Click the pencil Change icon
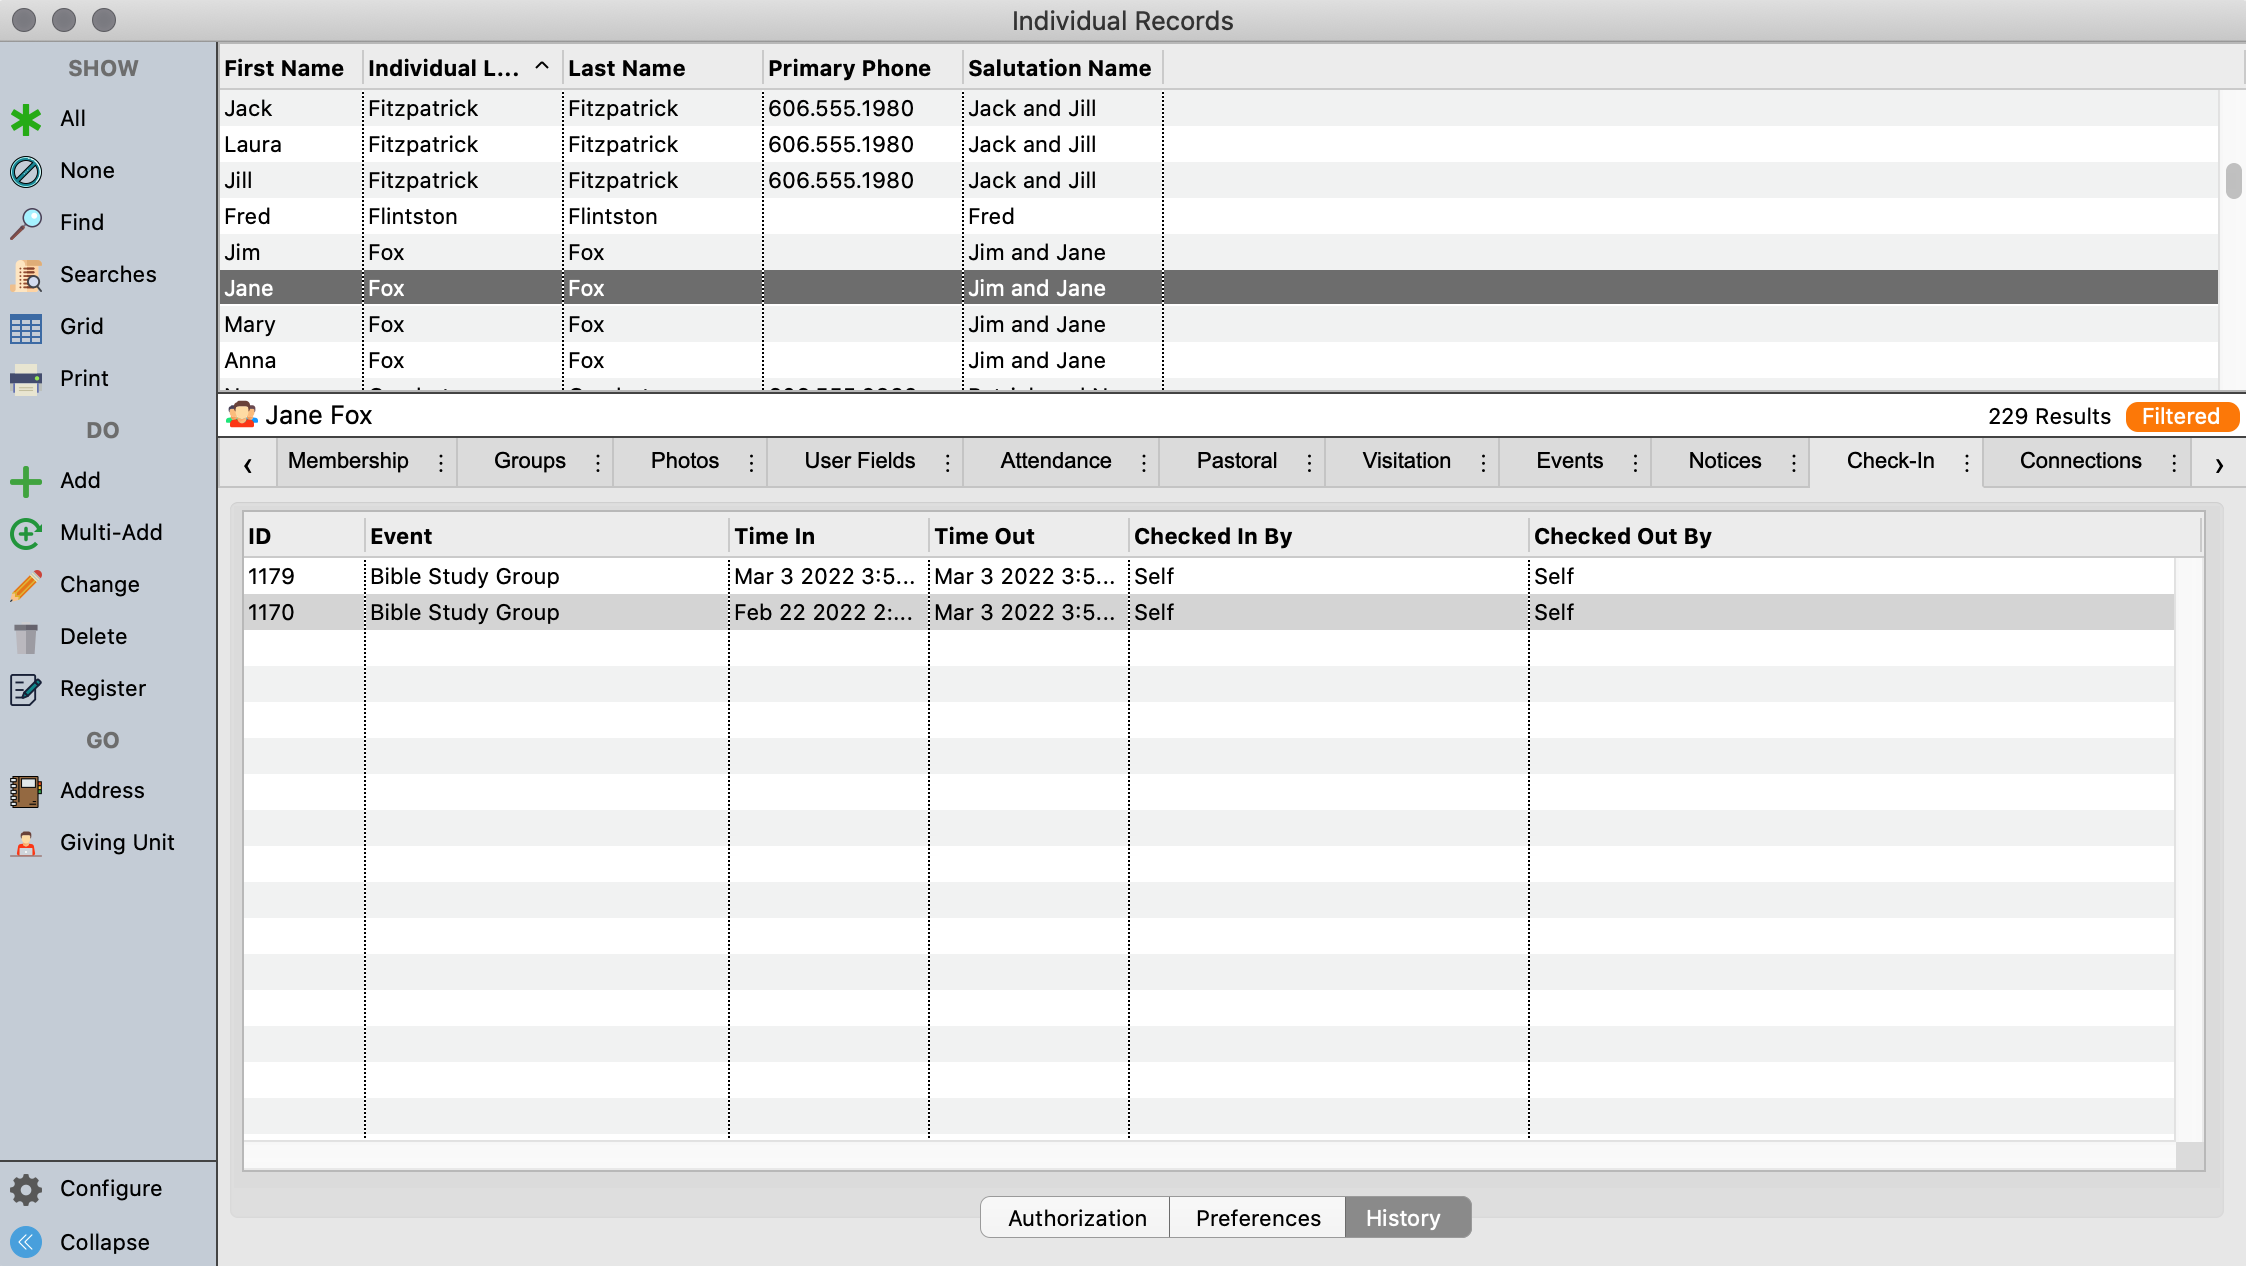The image size is (2246, 1266). pyautogui.click(x=26, y=585)
